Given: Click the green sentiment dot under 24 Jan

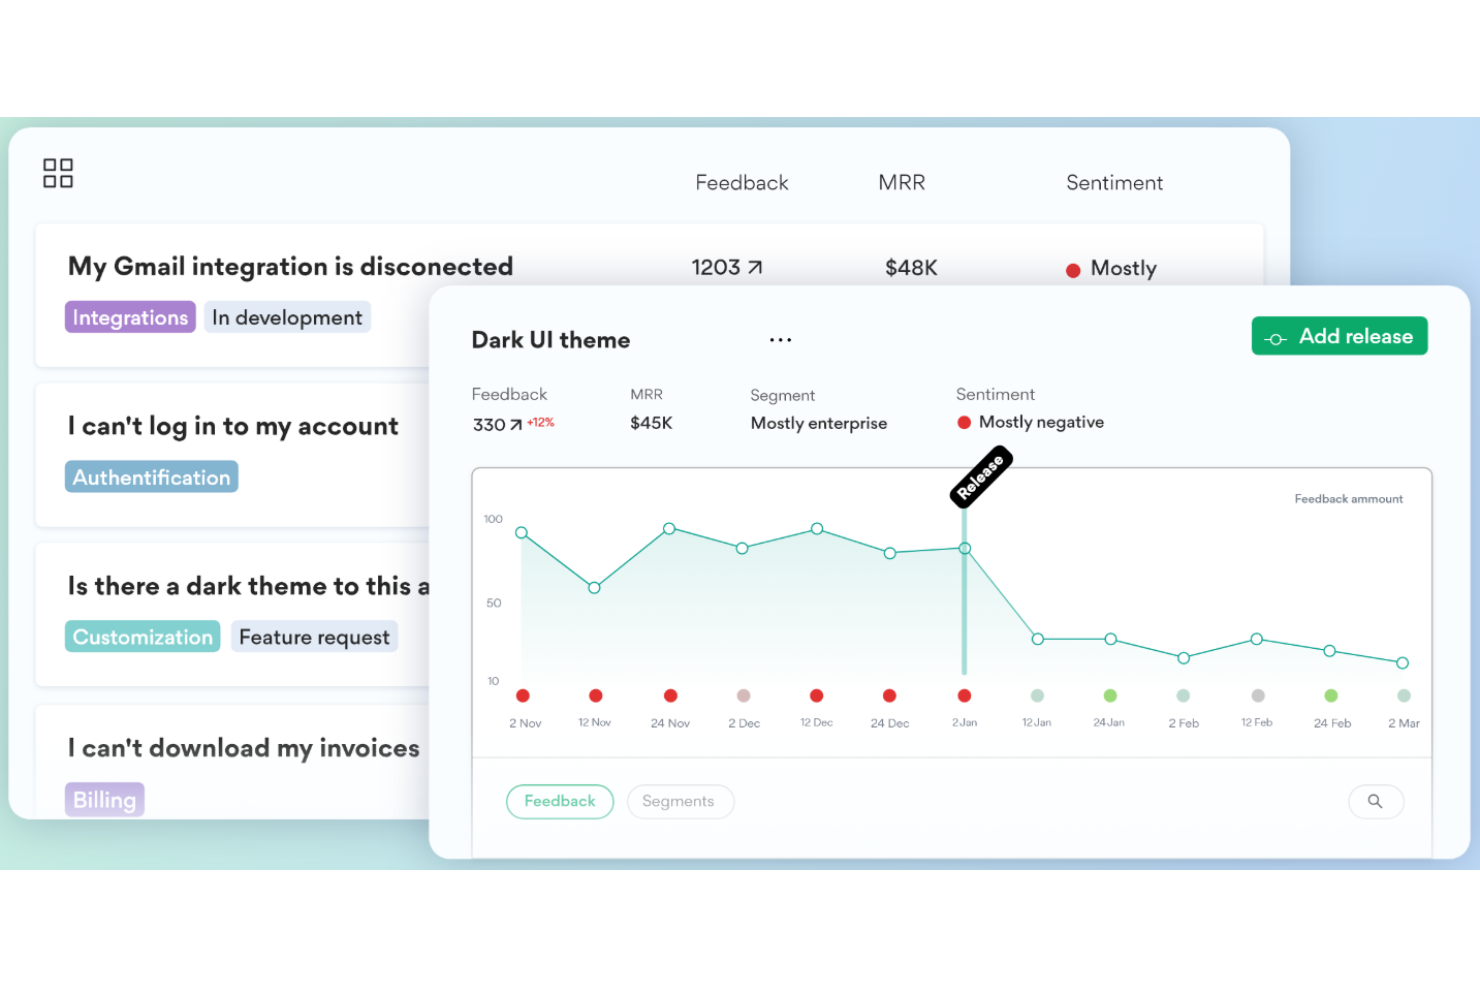Looking at the screenshot, I should [1110, 695].
